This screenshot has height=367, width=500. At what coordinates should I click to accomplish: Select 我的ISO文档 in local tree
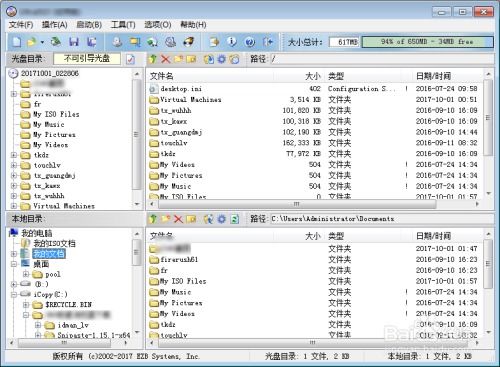pos(54,243)
